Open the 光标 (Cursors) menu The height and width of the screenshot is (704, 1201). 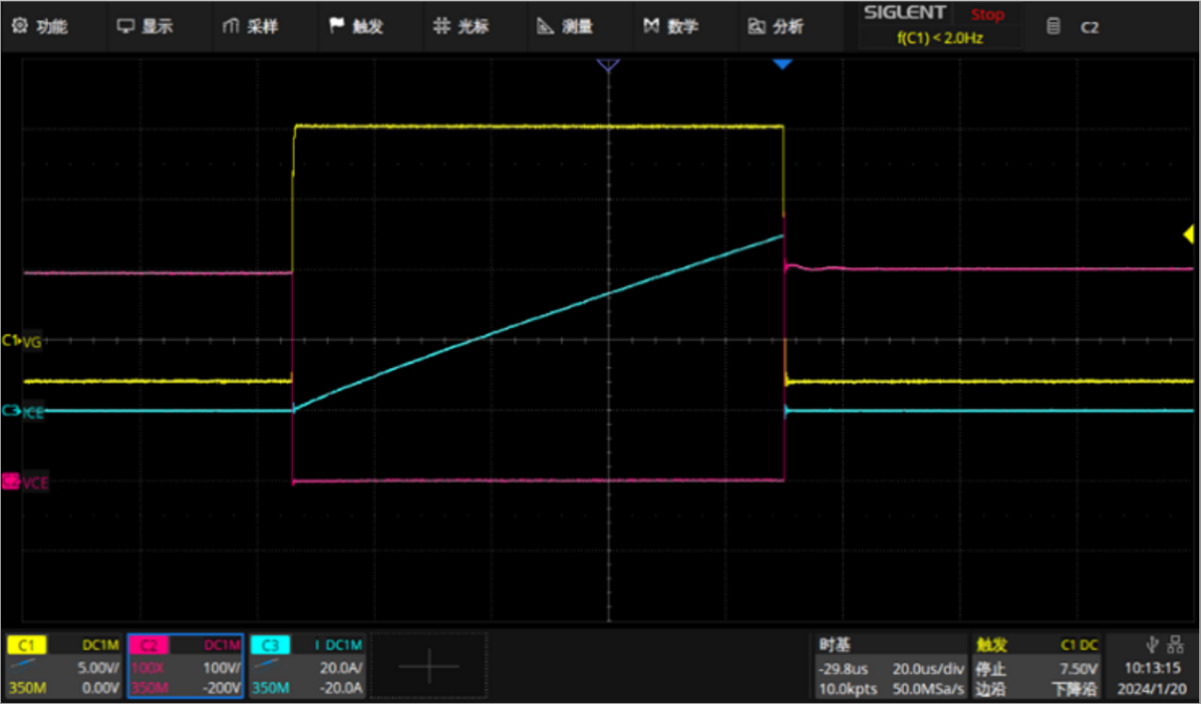(462, 27)
